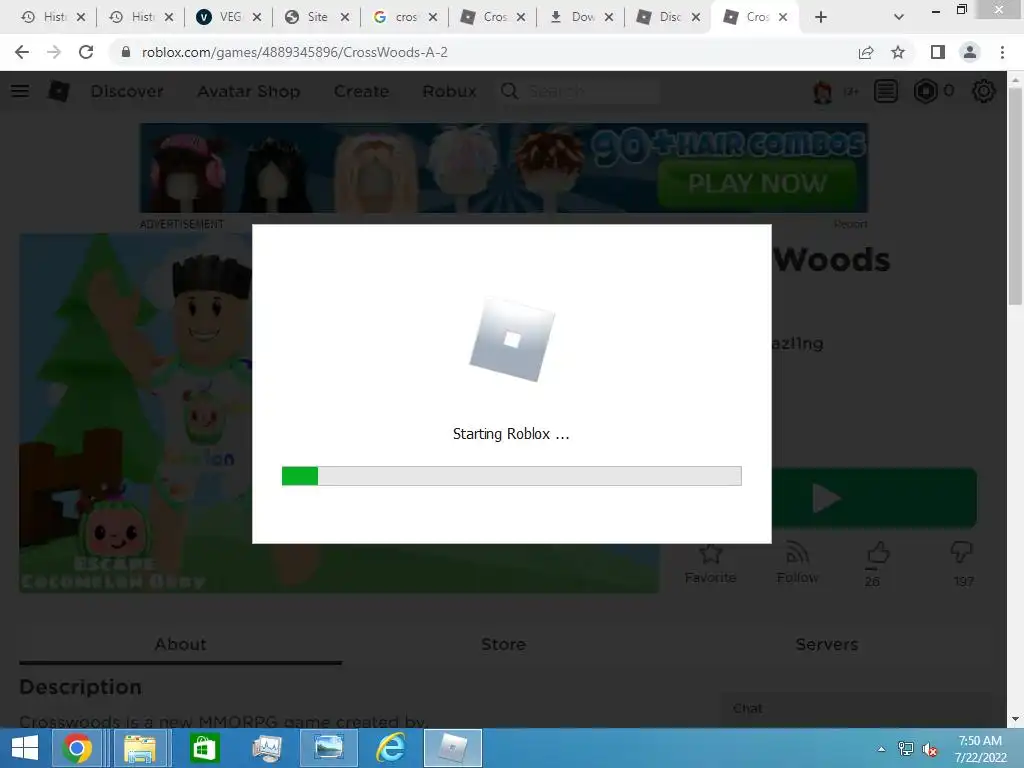The width and height of the screenshot is (1024, 768).
Task: Follow the CrossWoods game
Action: click(797, 563)
